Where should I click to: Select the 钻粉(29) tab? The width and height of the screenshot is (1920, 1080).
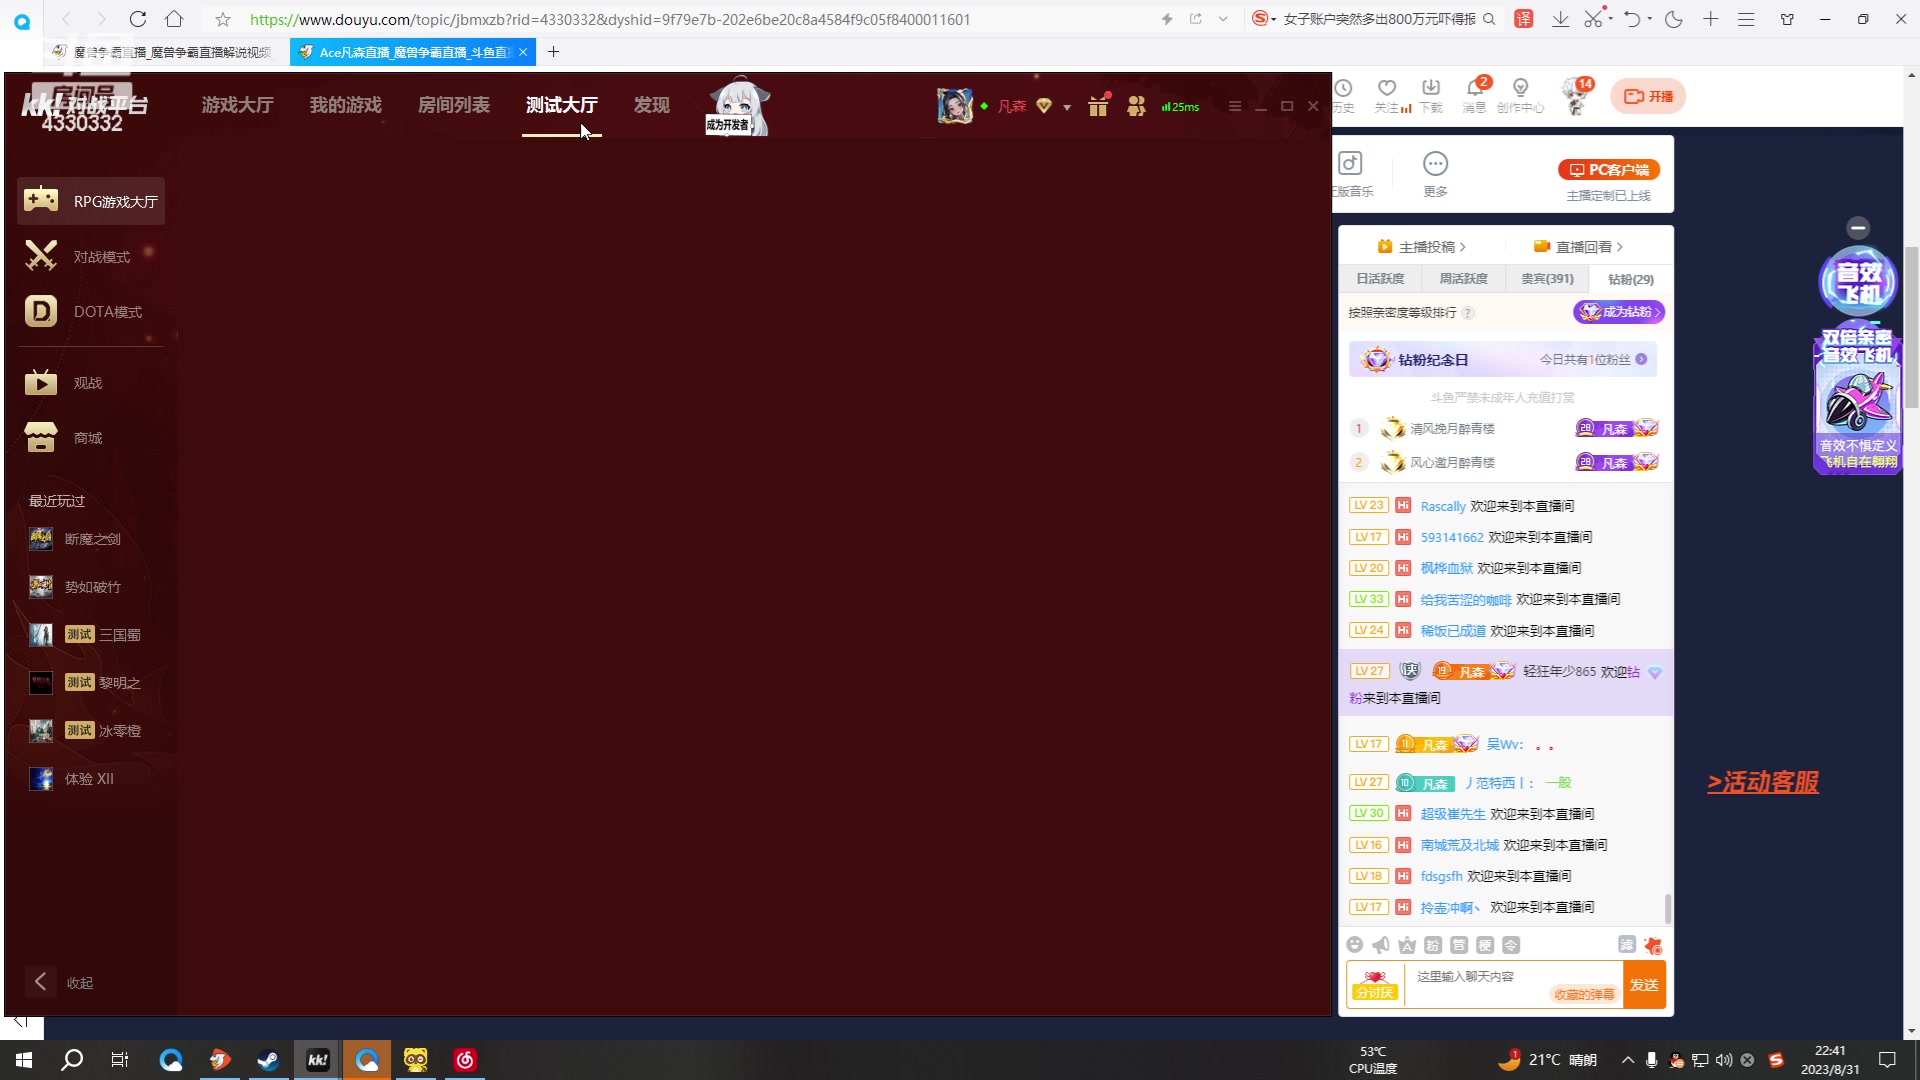pyautogui.click(x=1630, y=279)
